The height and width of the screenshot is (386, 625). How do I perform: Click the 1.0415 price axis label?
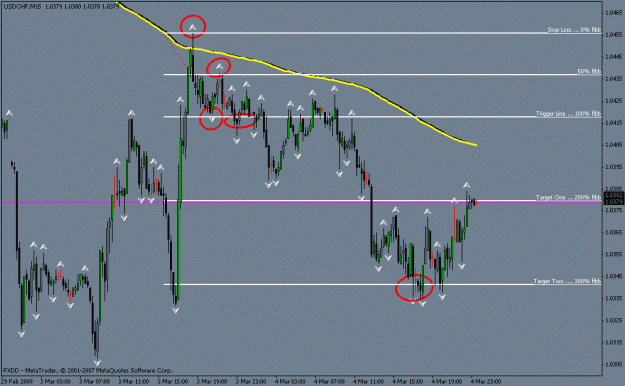coord(613,122)
